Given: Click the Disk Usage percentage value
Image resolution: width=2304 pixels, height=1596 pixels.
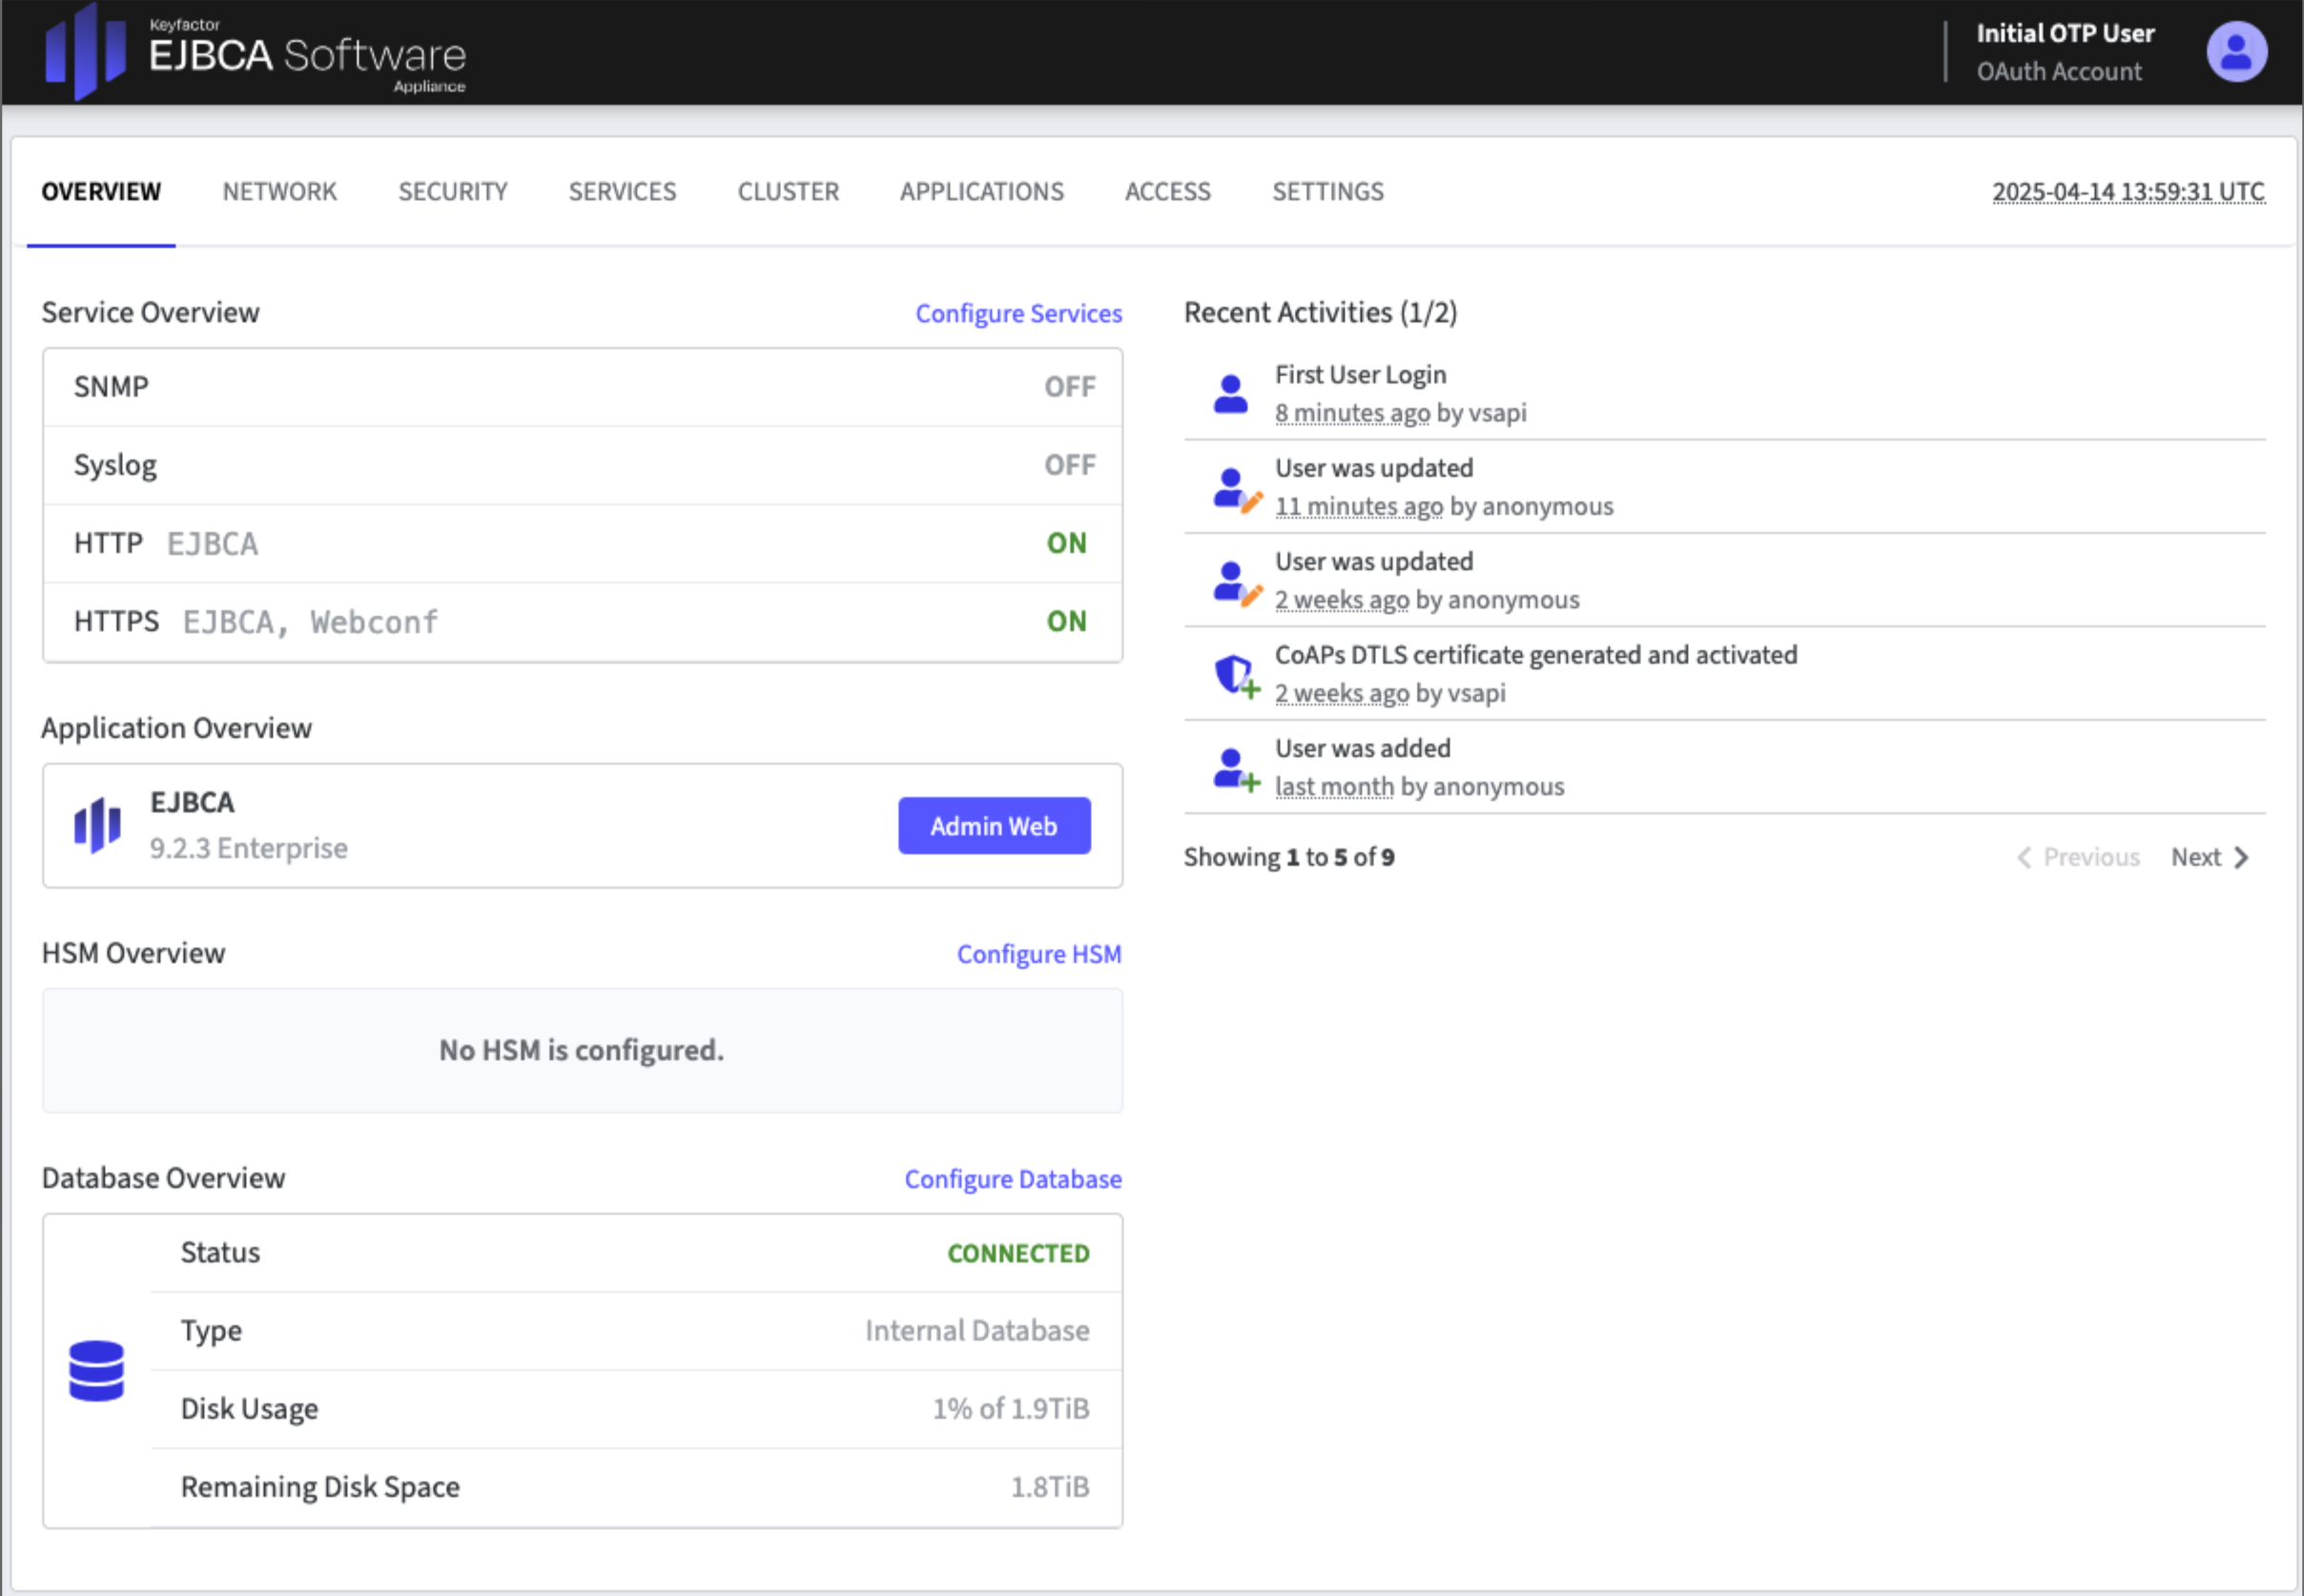Looking at the screenshot, I should (x=1010, y=1408).
